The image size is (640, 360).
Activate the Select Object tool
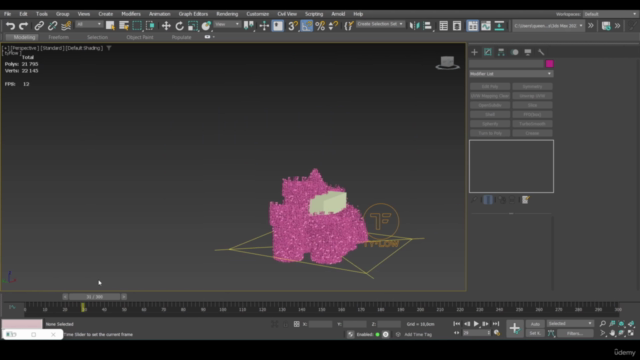[110, 26]
